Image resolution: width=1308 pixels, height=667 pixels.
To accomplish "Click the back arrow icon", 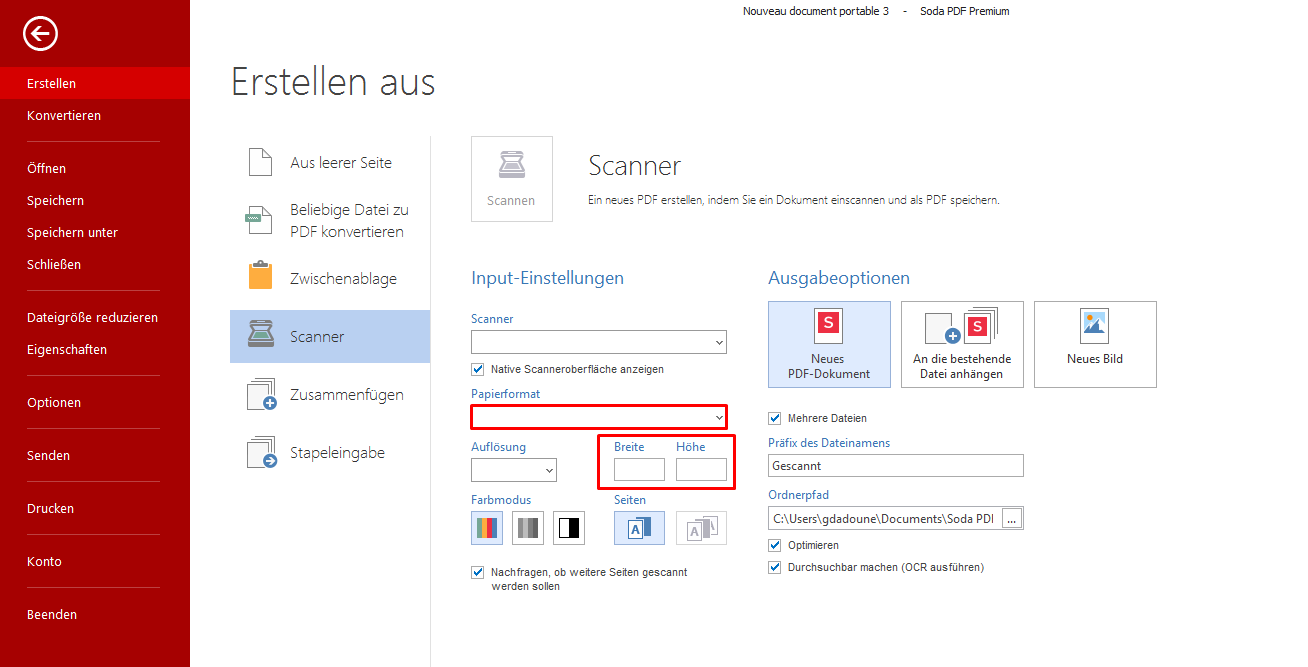I will [x=41, y=35].
